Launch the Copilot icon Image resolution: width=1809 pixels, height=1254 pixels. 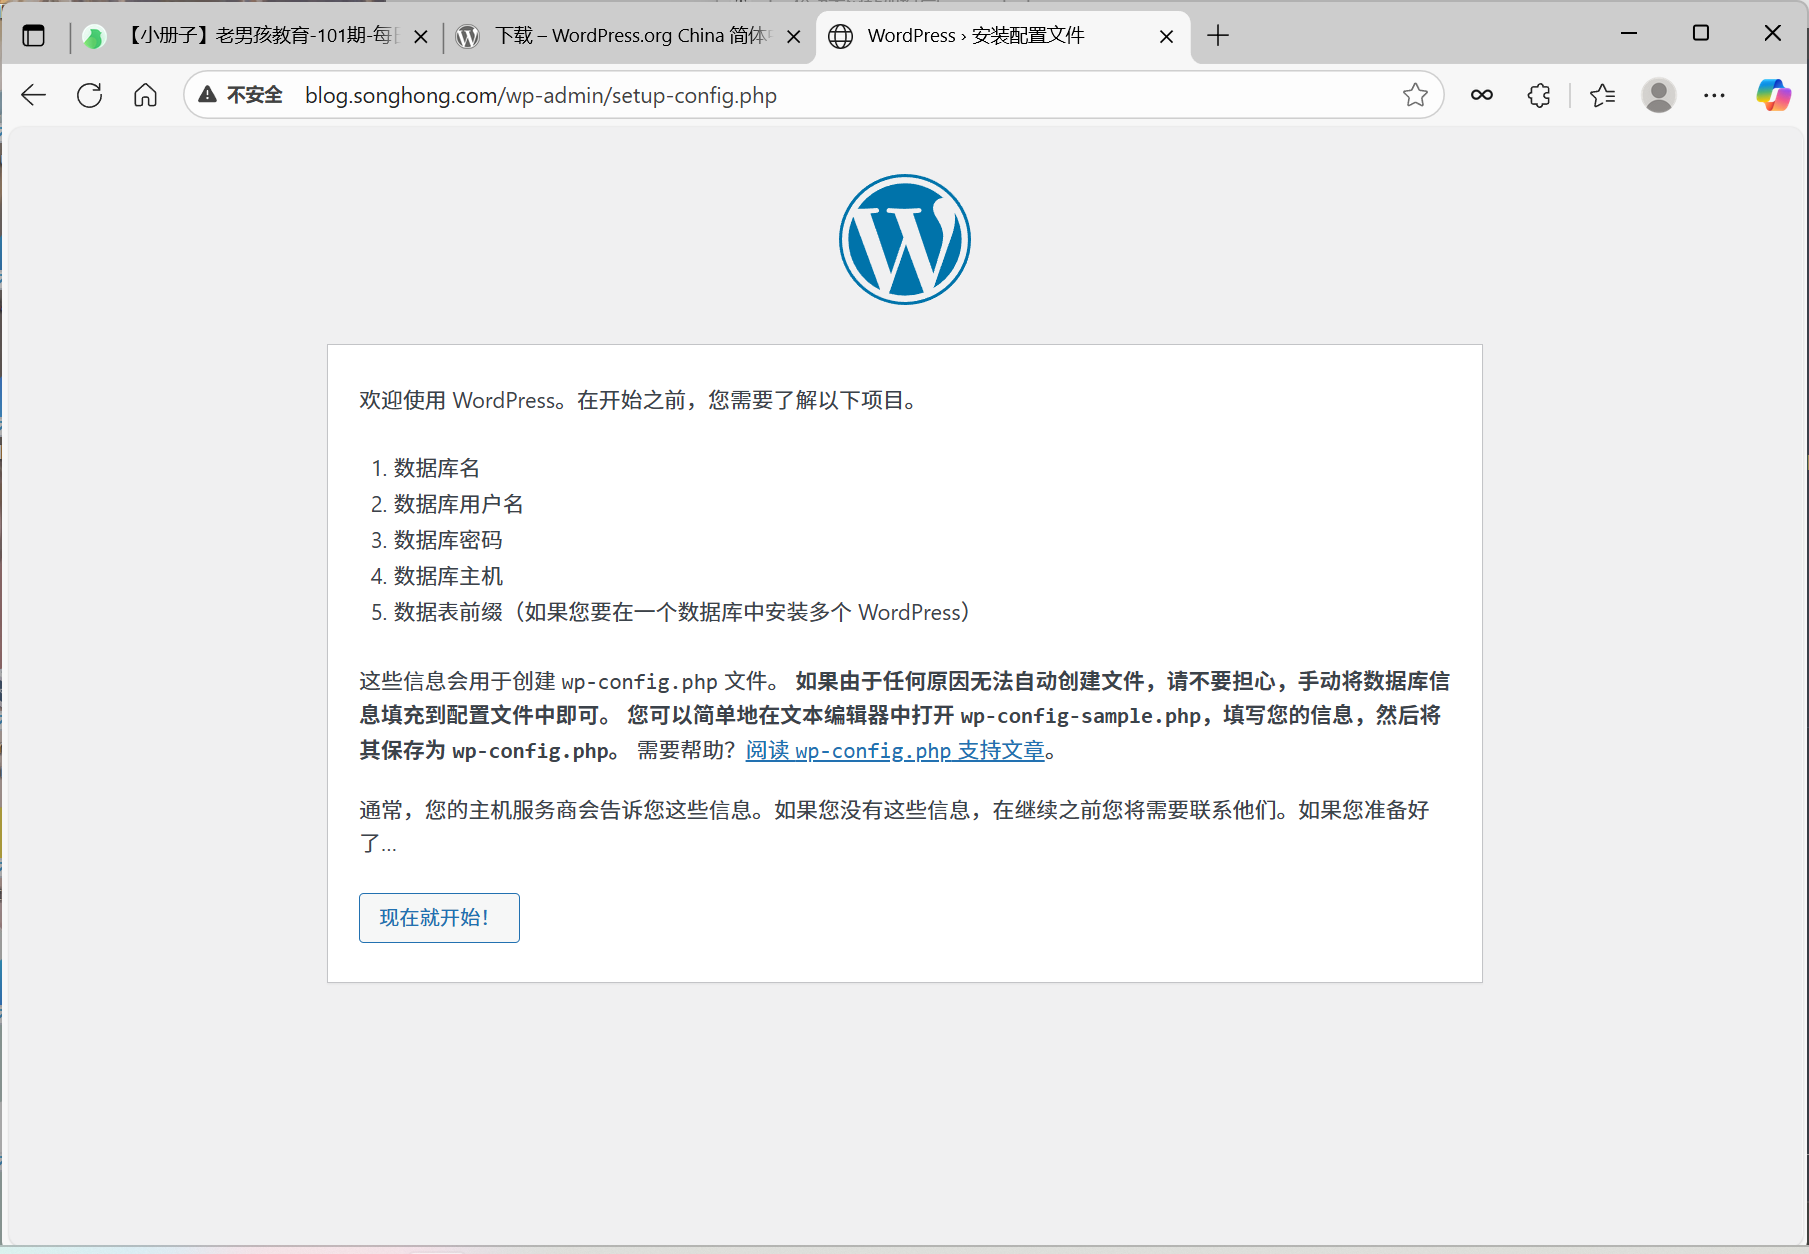(x=1773, y=95)
